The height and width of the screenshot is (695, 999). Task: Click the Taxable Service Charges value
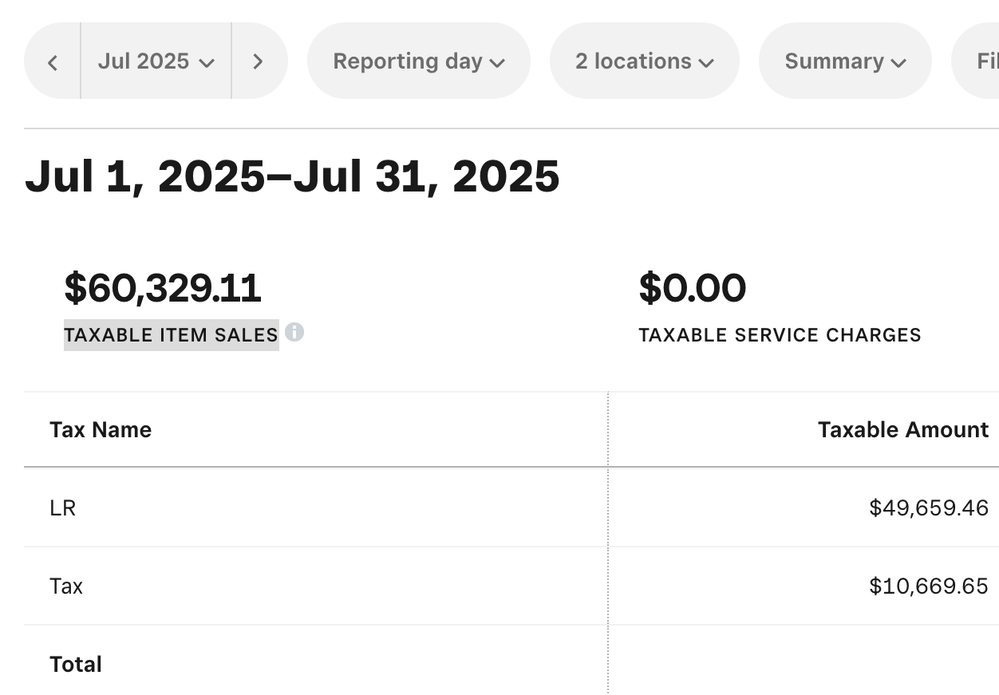pos(692,288)
